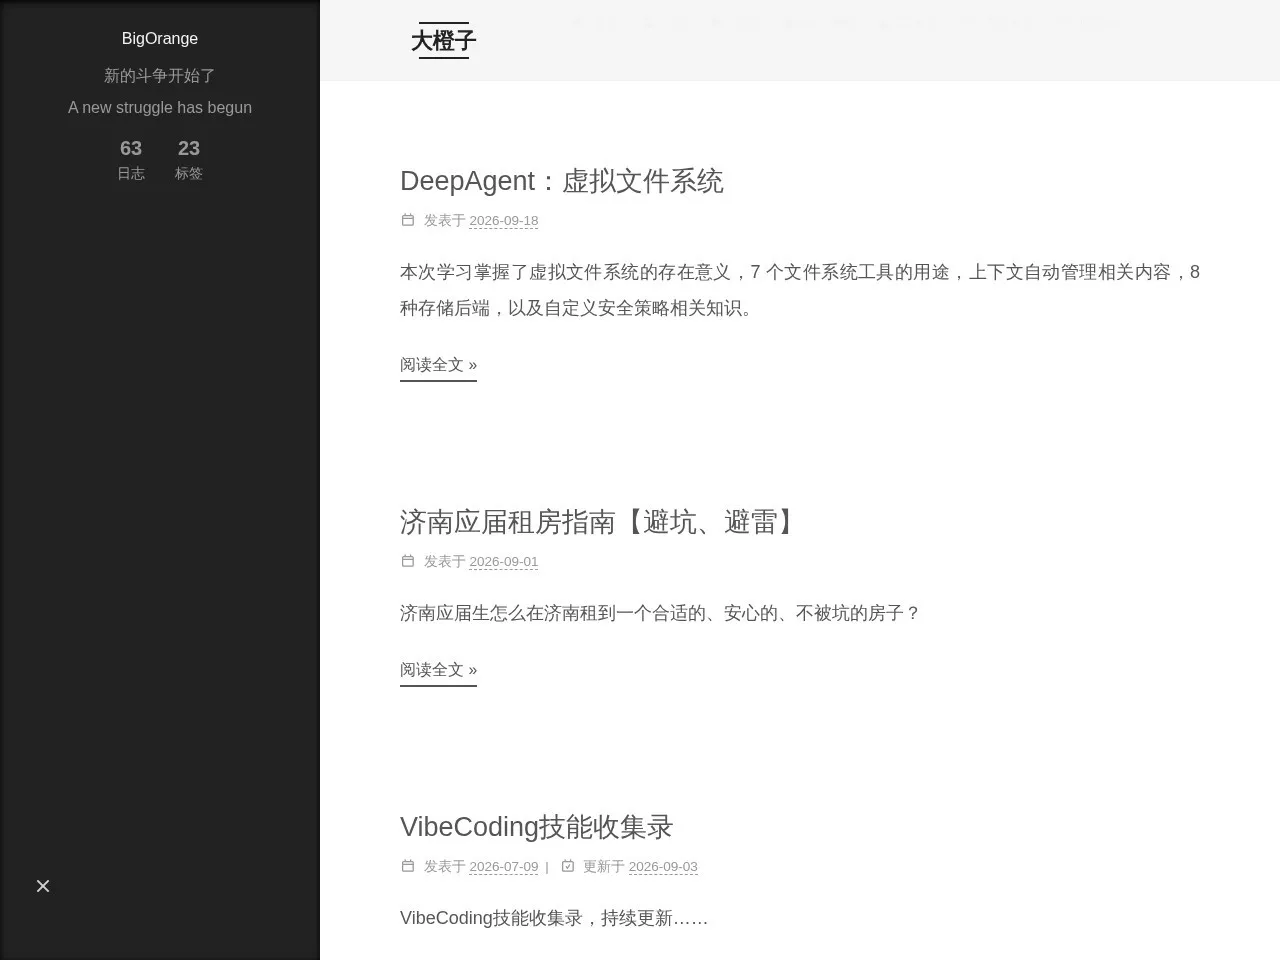This screenshot has height=960, width=1280.
Task: Click calendar icon beside the 2026-07-09 date
Action: 408,866
